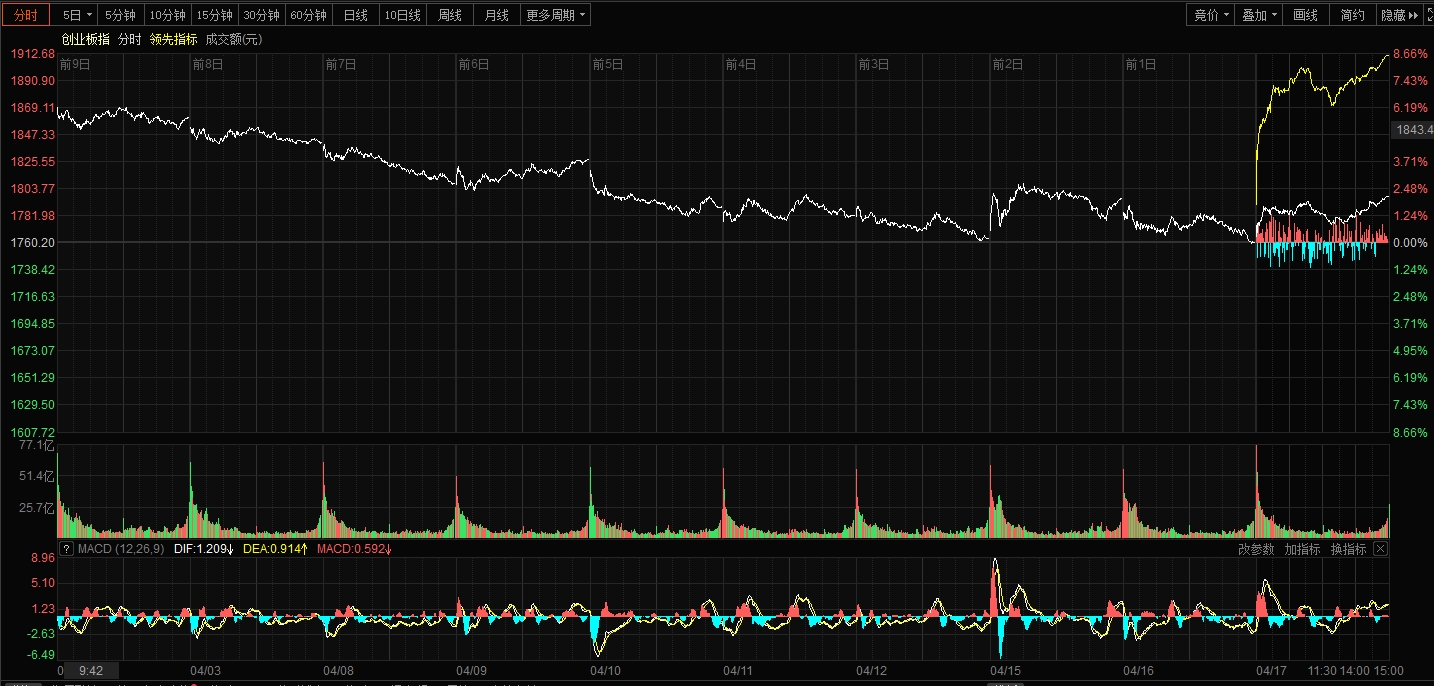Screen dimensions: 1434x686
Task: Click the MACD help question-mark icon
Action: (x=66, y=549)
